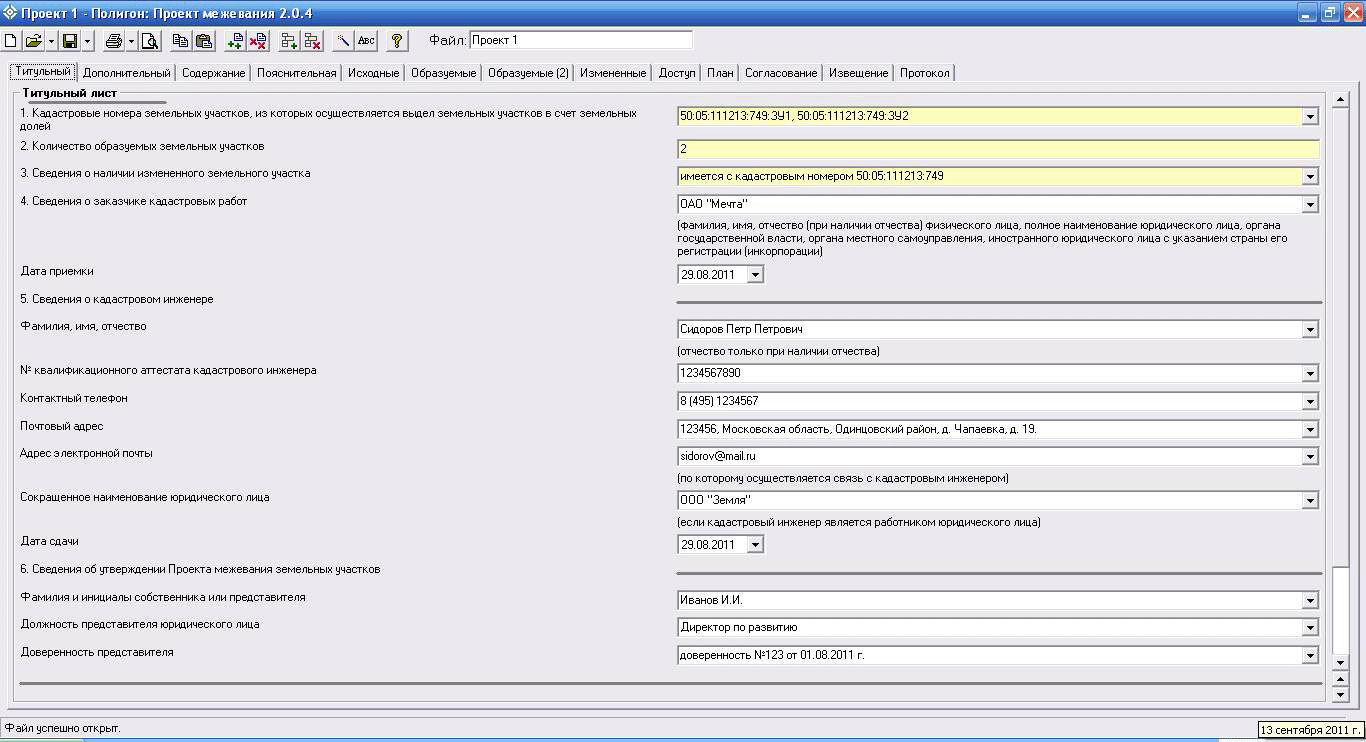Click the Open folder toolbar icon

tap(34, 41)
